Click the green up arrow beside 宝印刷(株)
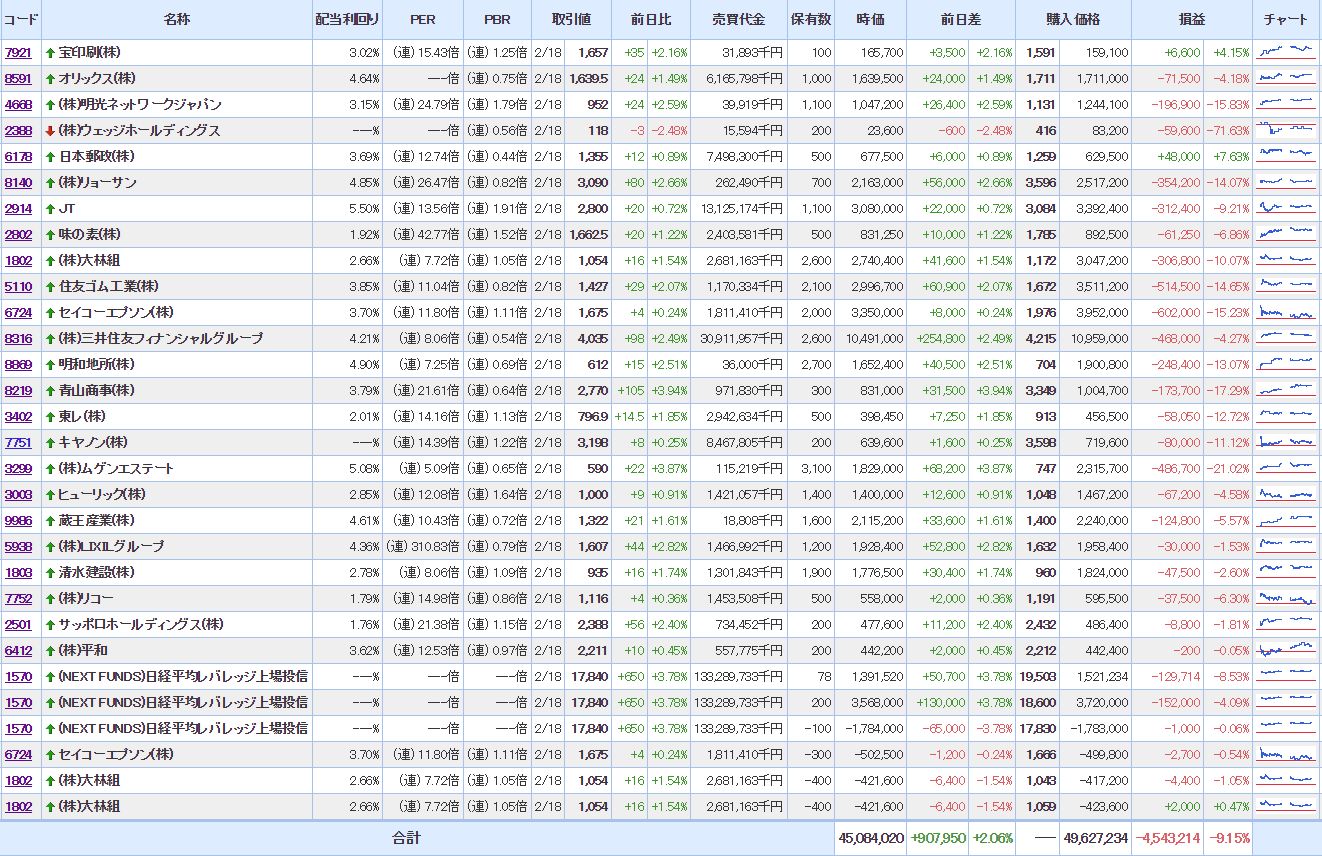 [x=50, y=52]
